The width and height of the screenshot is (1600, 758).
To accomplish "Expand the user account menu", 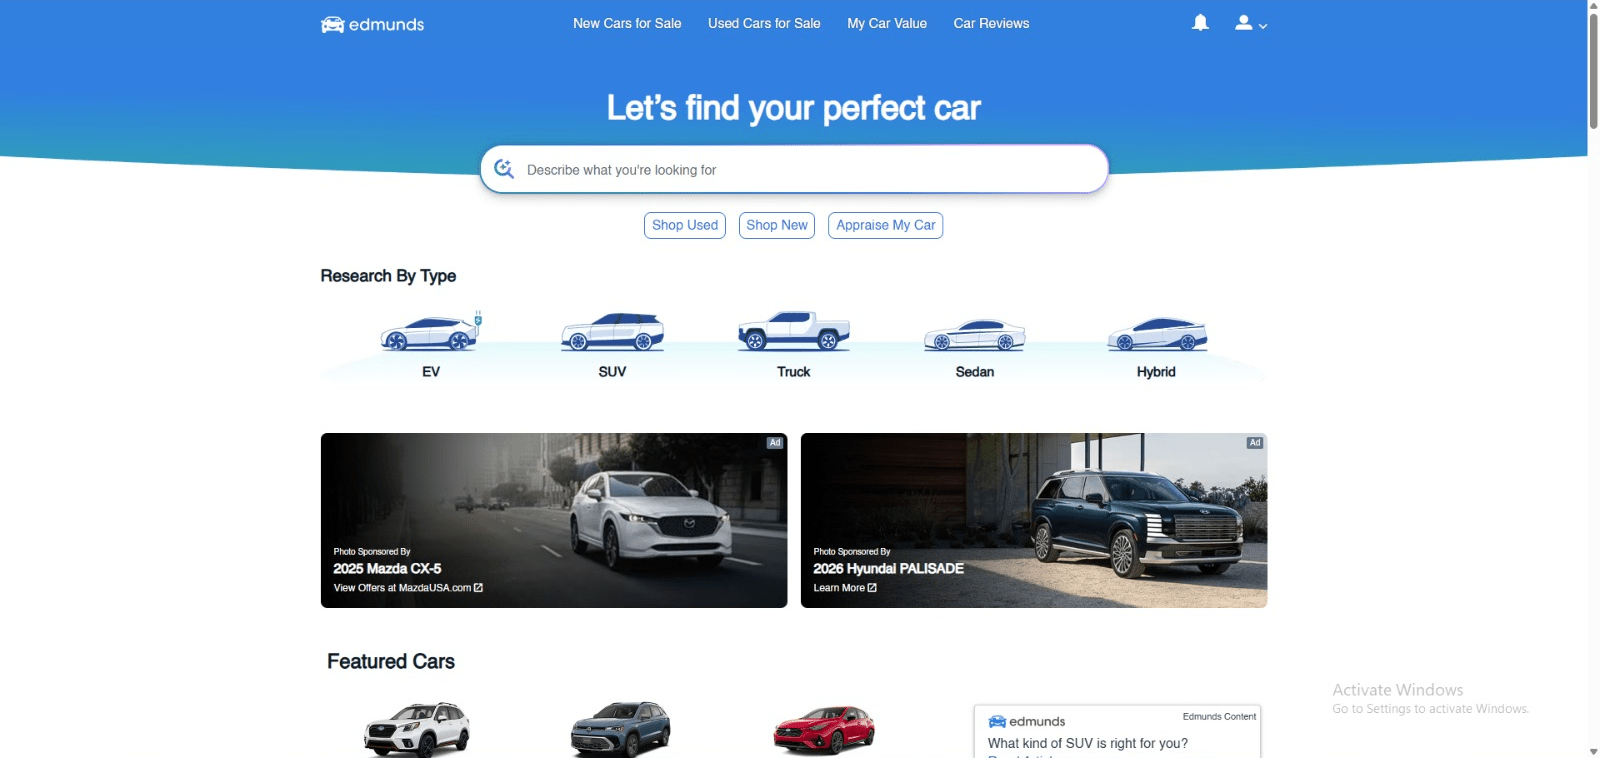I will point(1250,23).
